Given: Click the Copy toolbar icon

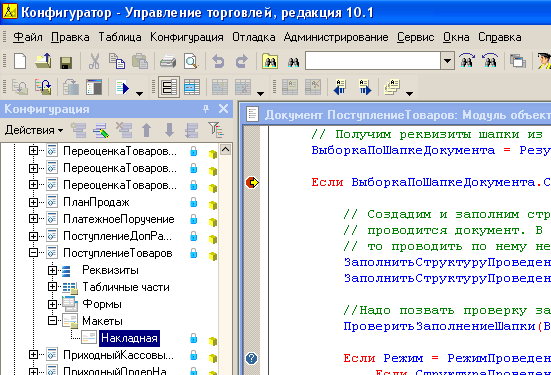Looking at the screenshot, I should click(x=117, y=62).
